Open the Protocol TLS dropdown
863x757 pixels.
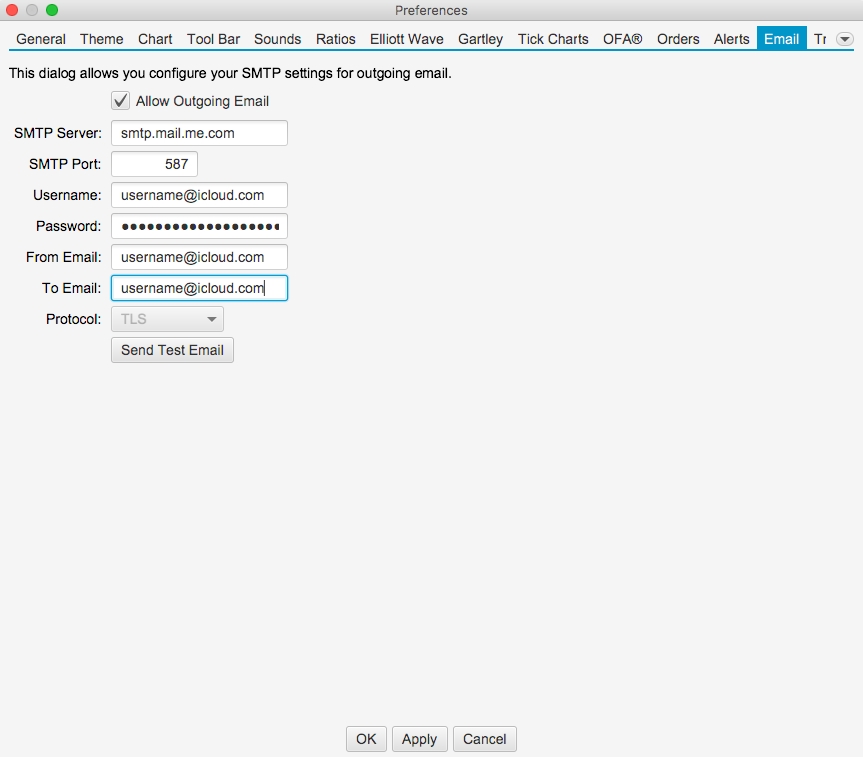pos(167,319)
